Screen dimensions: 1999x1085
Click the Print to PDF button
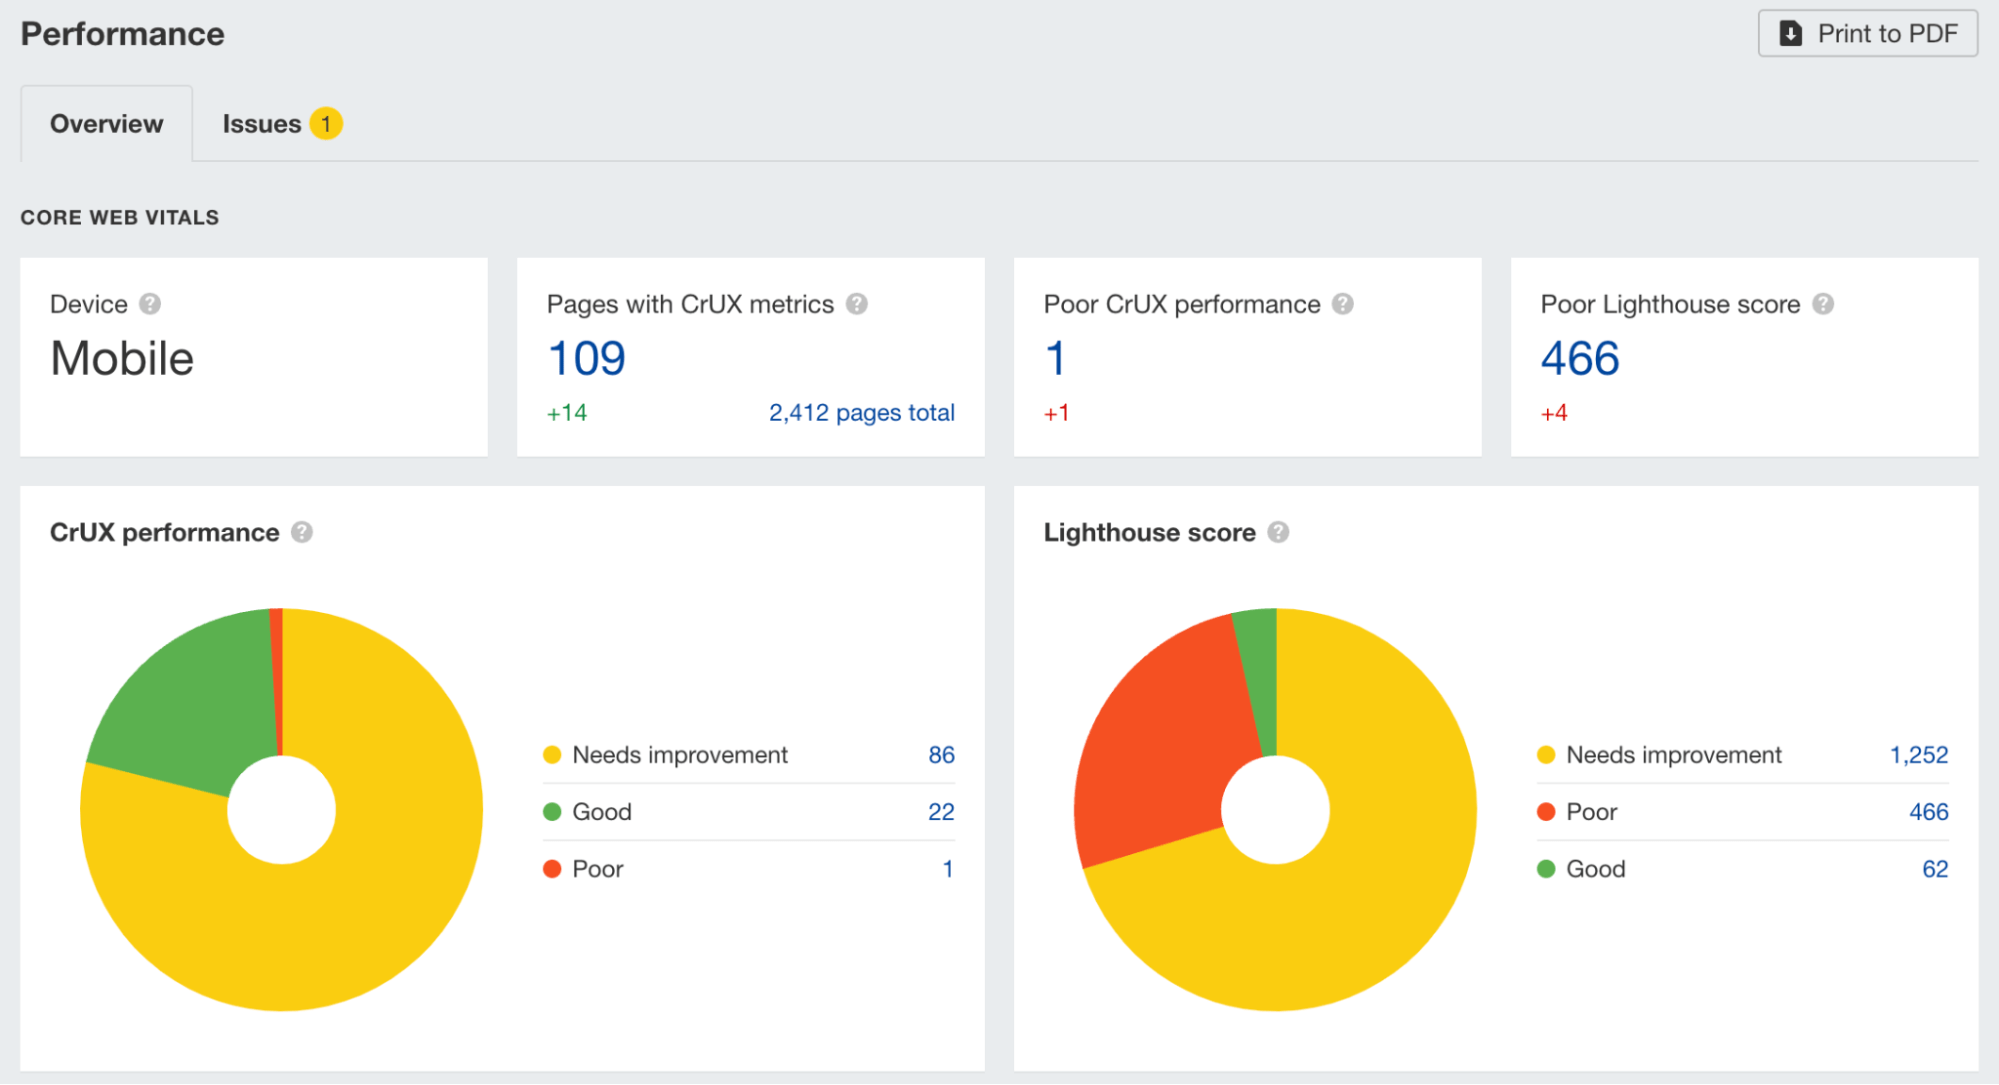[x=1867, y=33]
